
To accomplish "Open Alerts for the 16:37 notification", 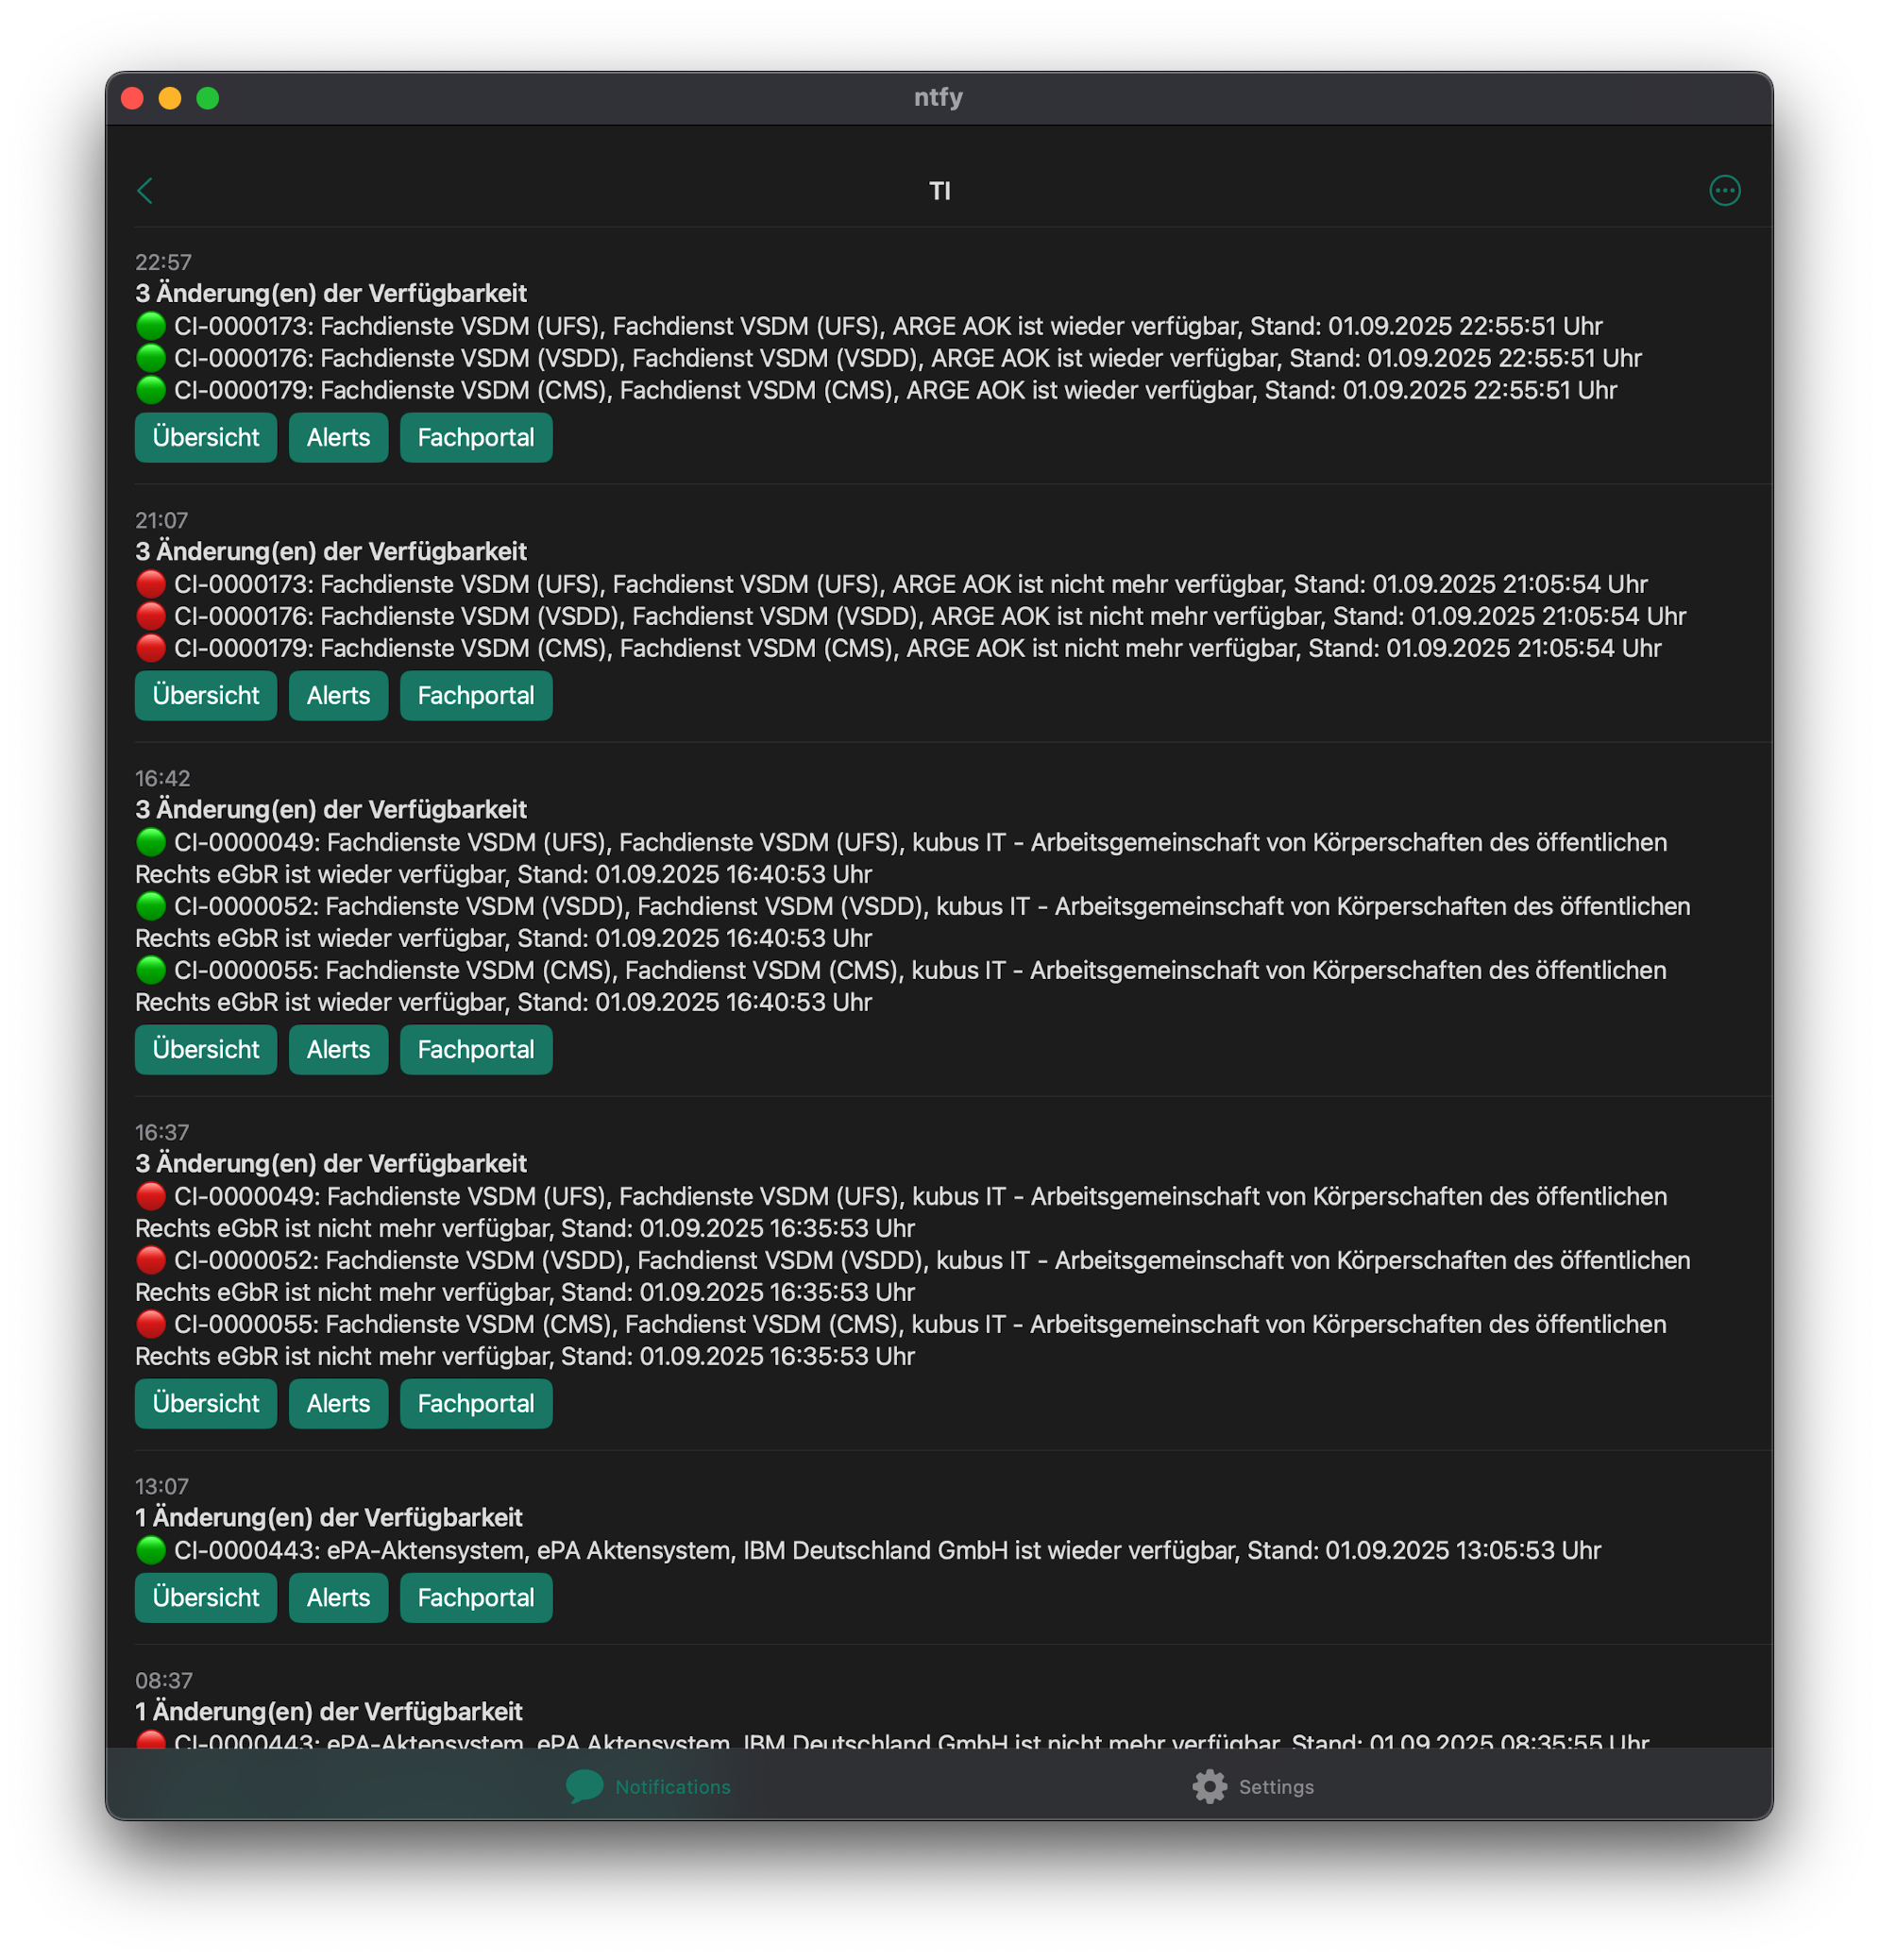I will [338, 1403].
